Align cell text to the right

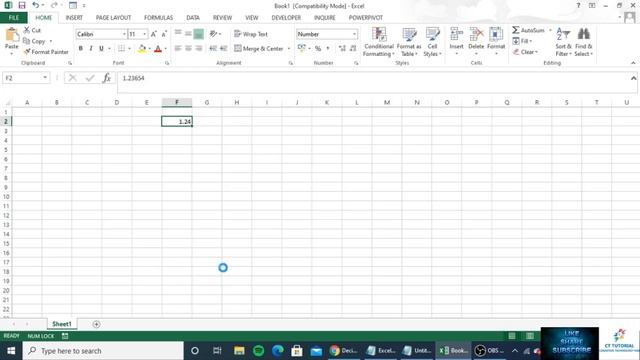(x=199, y=49)
